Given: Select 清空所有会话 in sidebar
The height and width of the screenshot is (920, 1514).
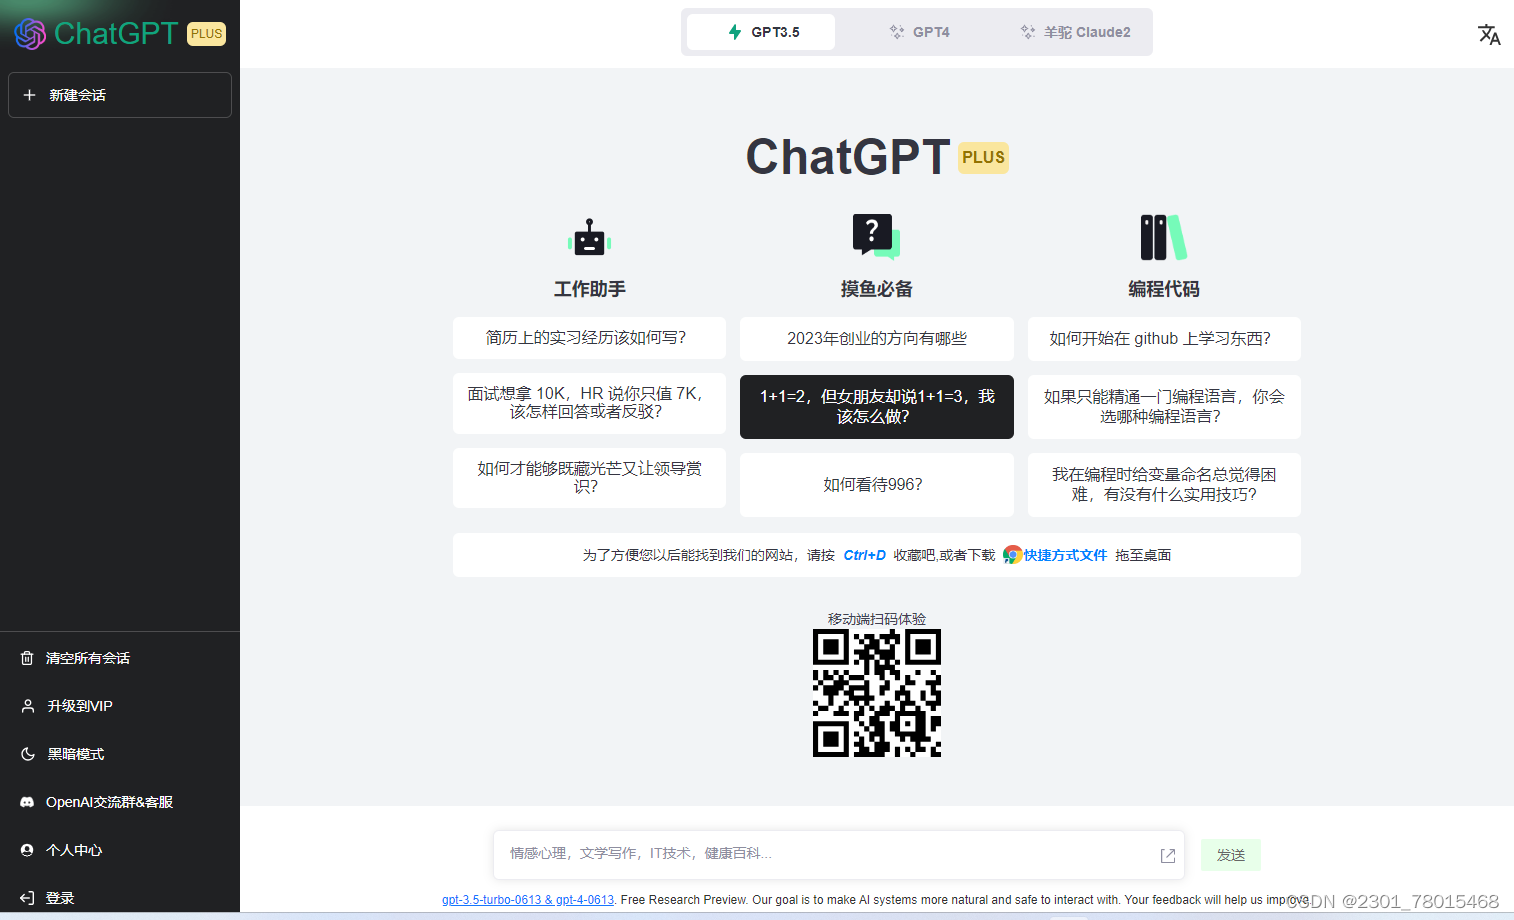Looking at the screenshot, I should [120, 658].
